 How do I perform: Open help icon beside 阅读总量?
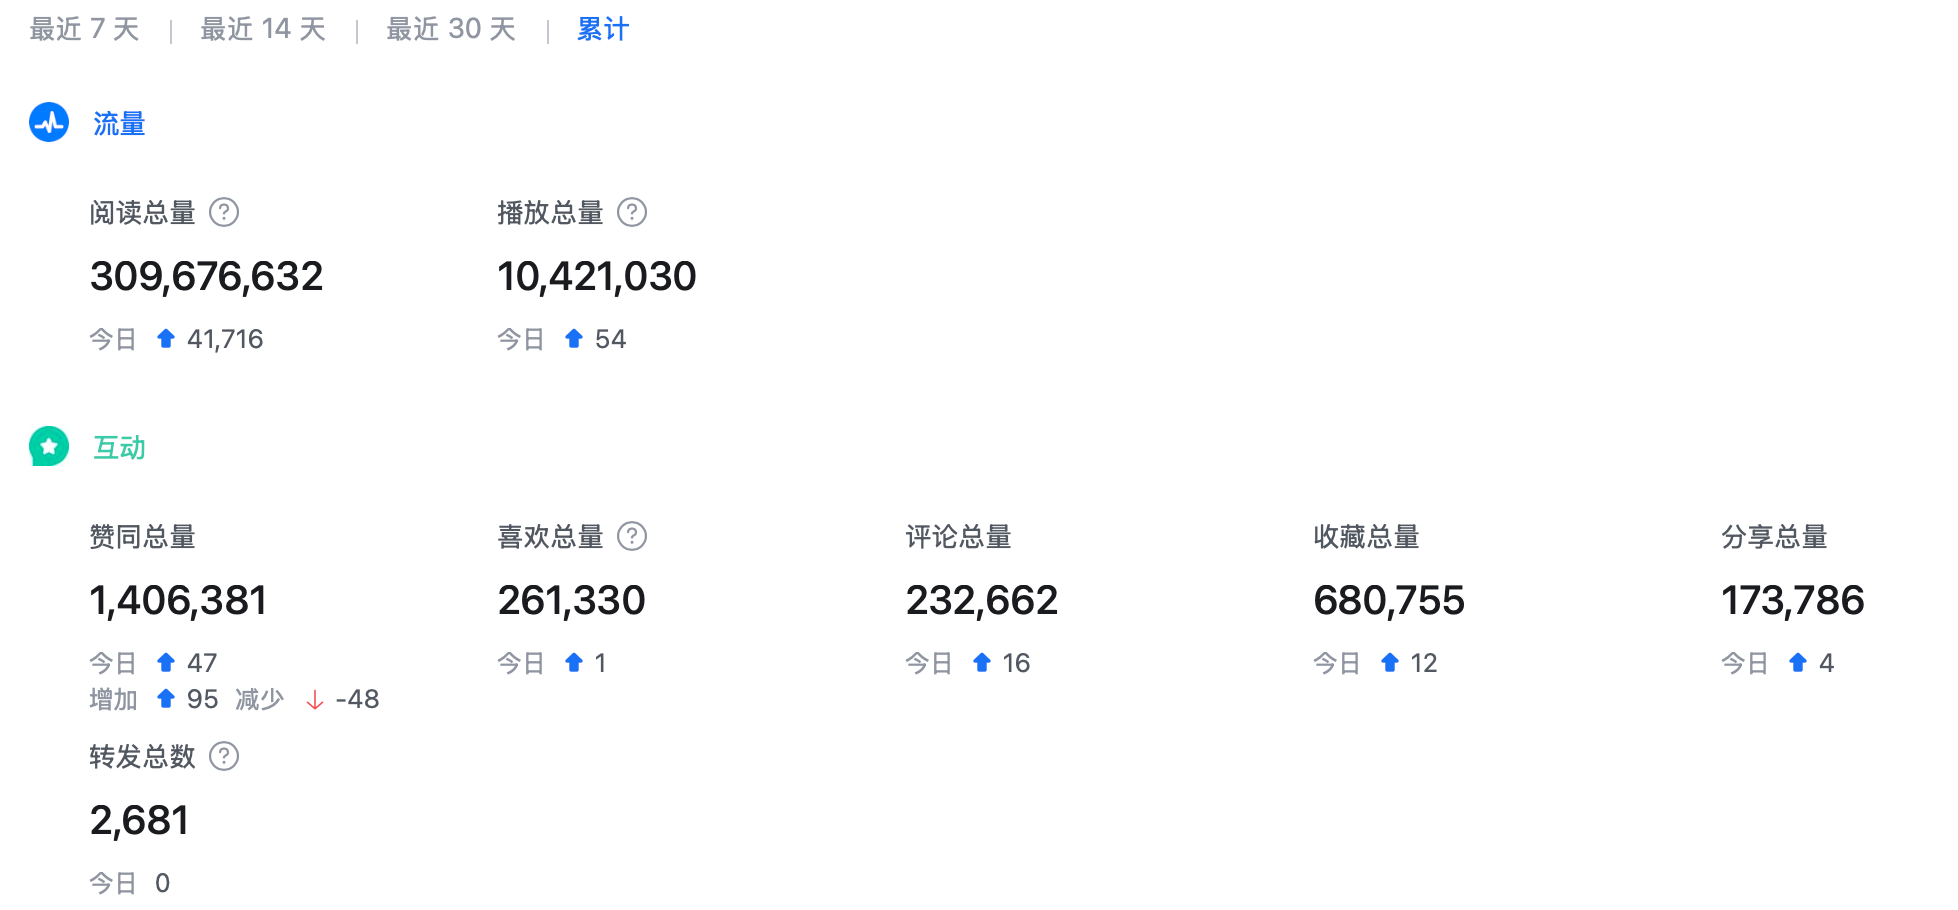click(x=224, y=212)
